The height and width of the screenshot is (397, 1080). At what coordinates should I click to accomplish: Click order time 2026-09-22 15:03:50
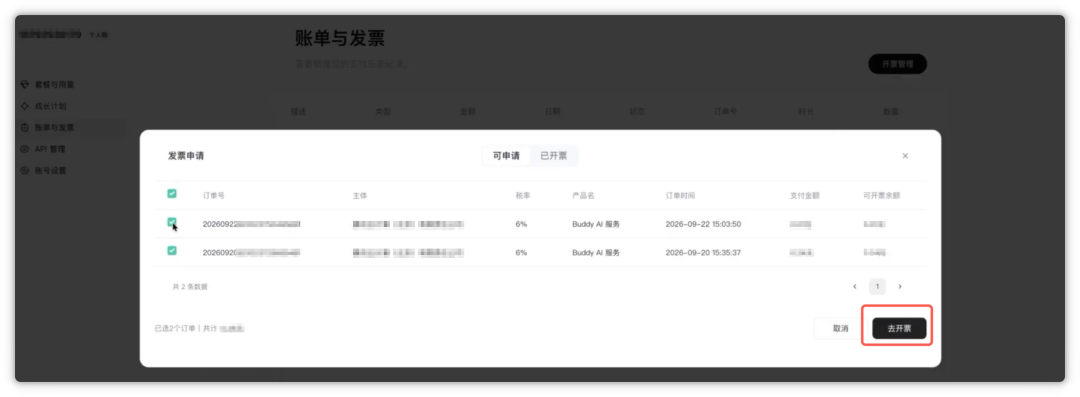click(703, 224)
